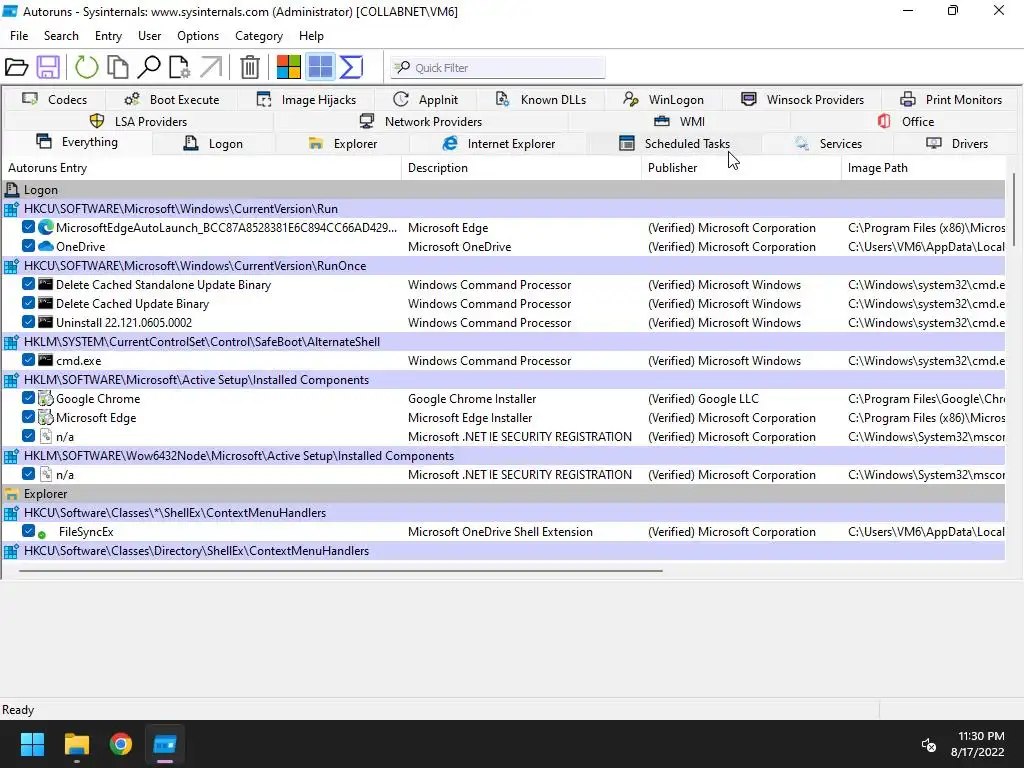Viewport: 1024px width, 768px height.
Task: Uncheck the cmd.exe entry checkbox
Action: point(28,360)
